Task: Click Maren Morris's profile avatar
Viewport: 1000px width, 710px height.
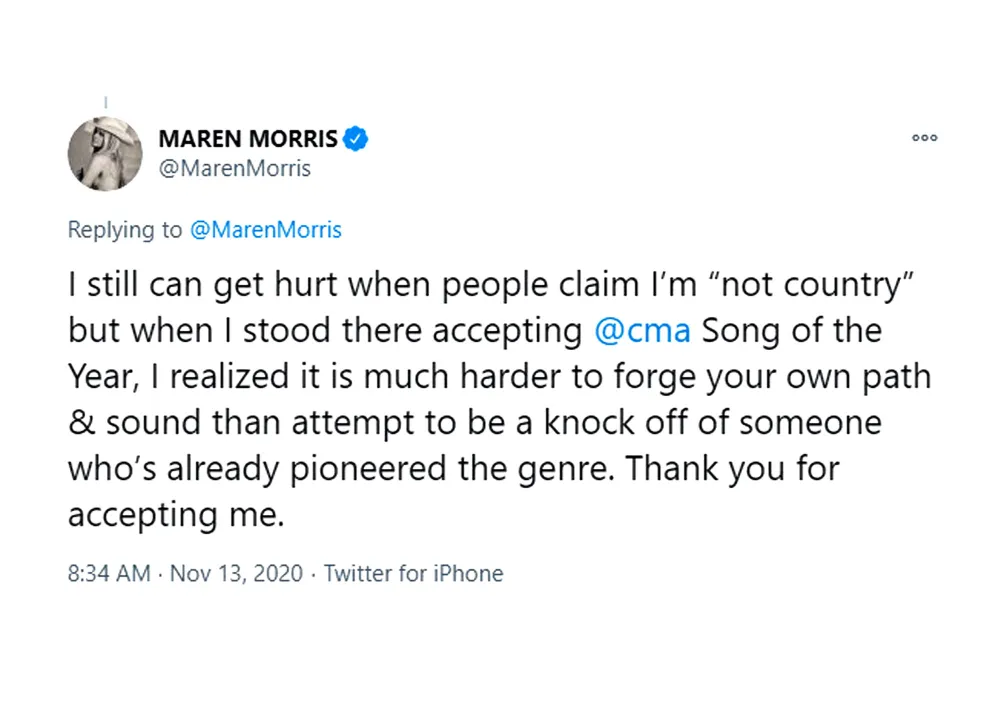Action: [105, 154]
